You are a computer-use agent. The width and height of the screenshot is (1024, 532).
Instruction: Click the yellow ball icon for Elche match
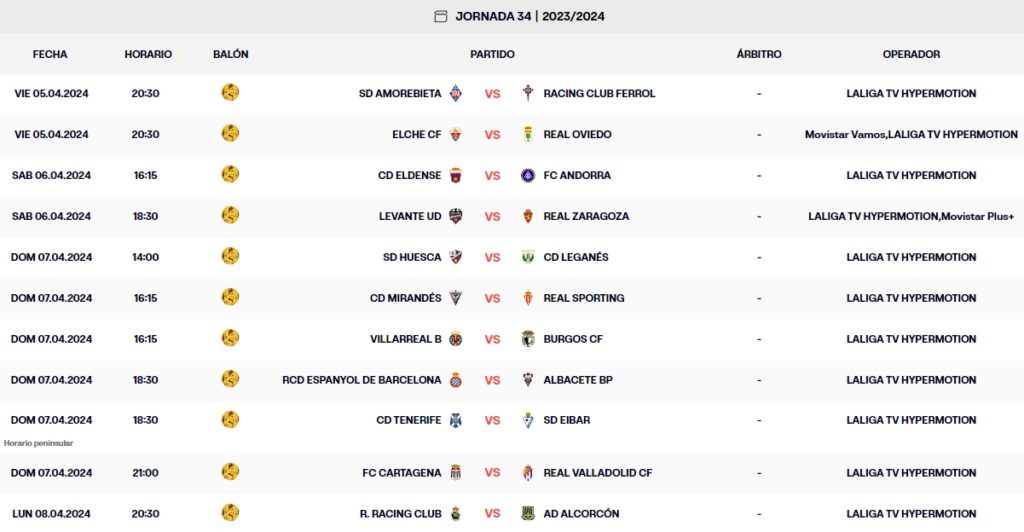tap(230, 134)
